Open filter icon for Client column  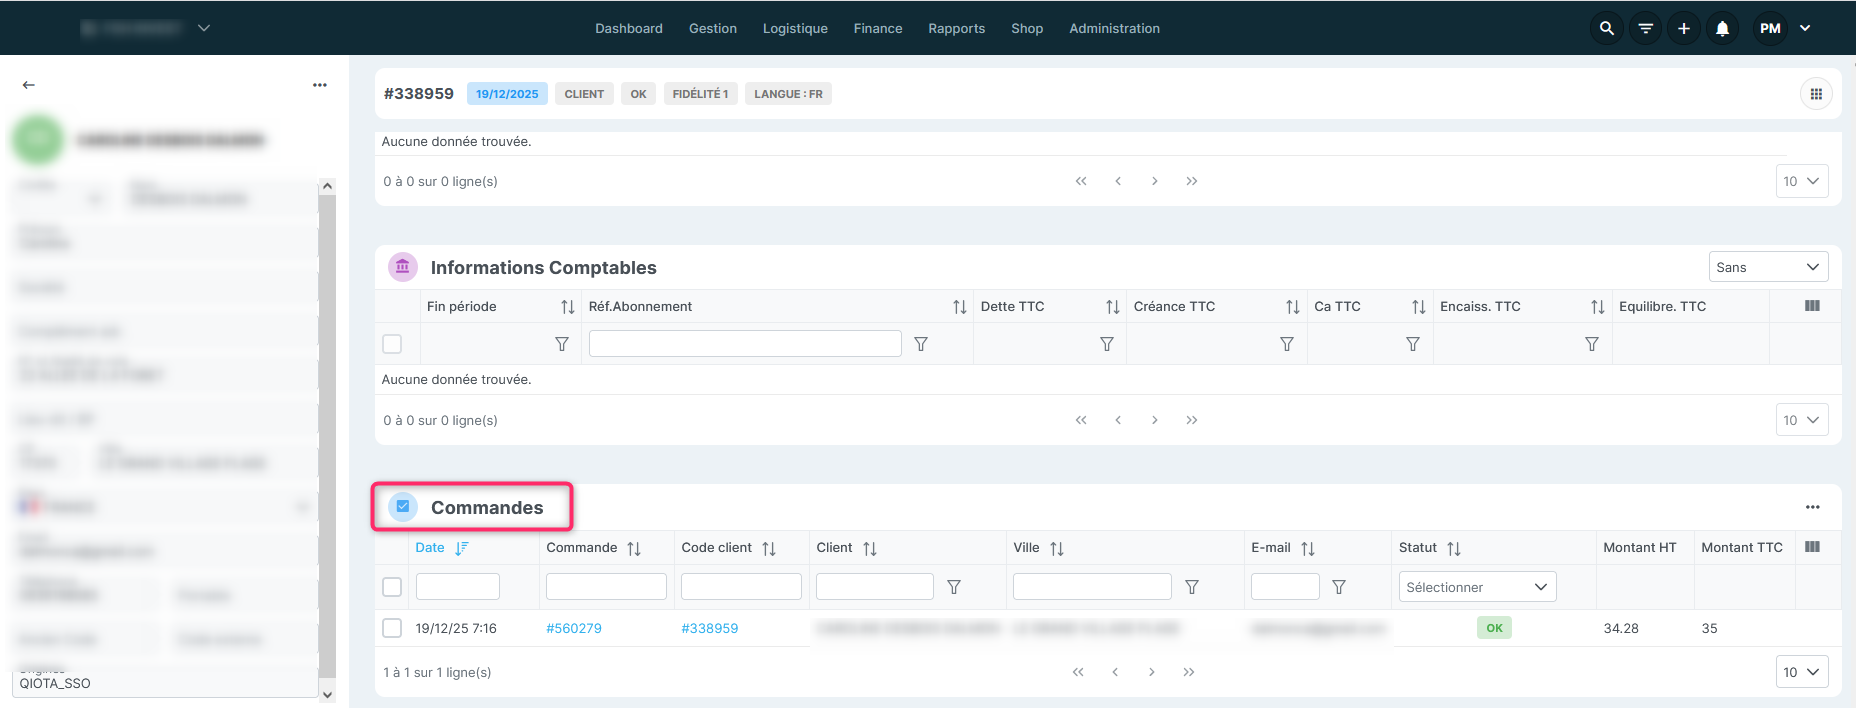point(953,587)
